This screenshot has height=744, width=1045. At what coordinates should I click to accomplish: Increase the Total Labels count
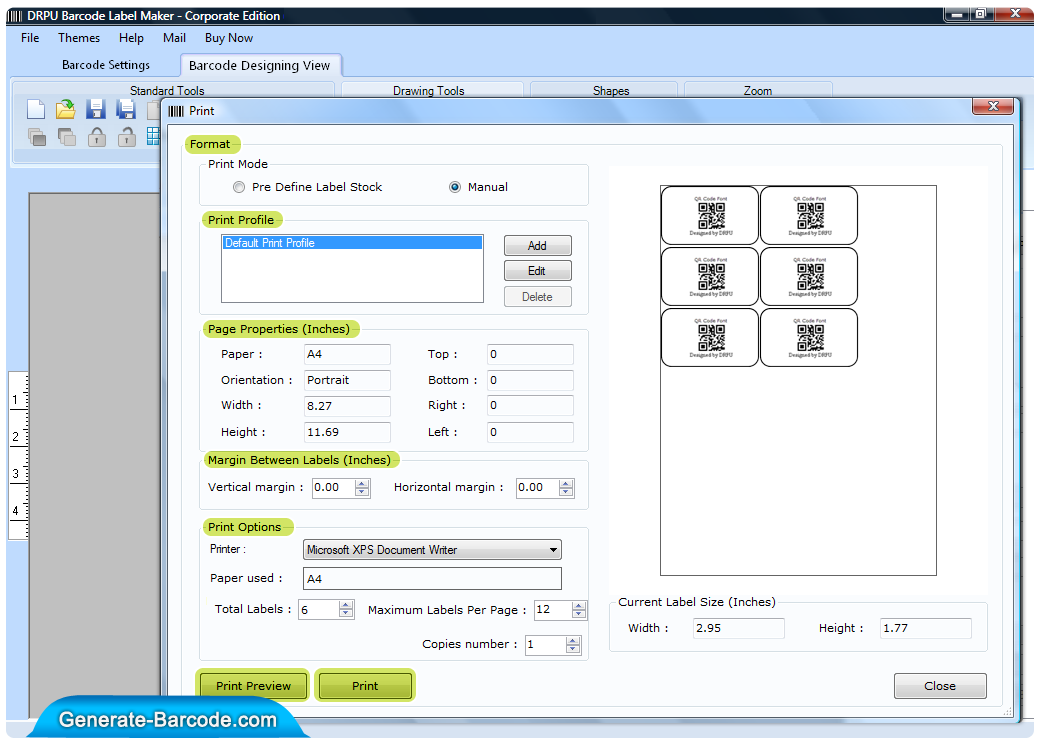(x=345, y=605)
